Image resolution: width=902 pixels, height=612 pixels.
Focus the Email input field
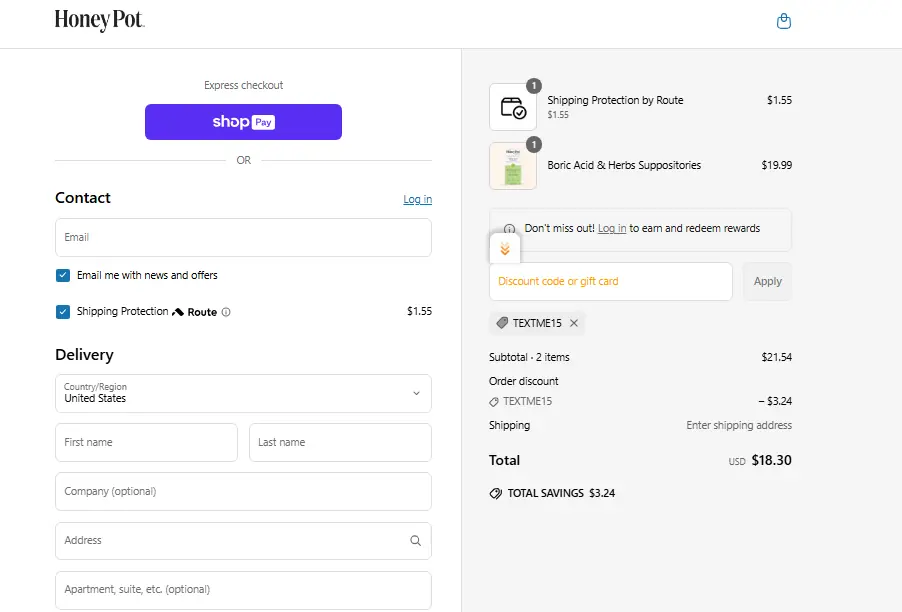243,238
